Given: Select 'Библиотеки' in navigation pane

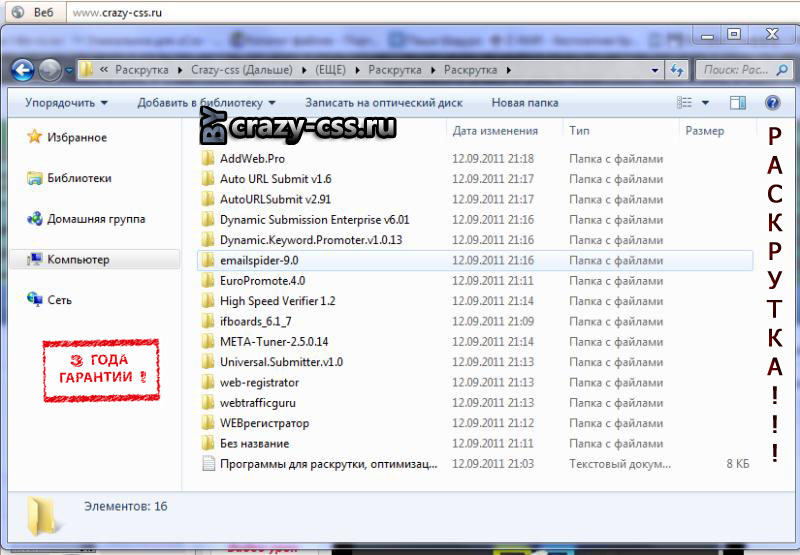Looking at the screenshot, I should [79, 178].
